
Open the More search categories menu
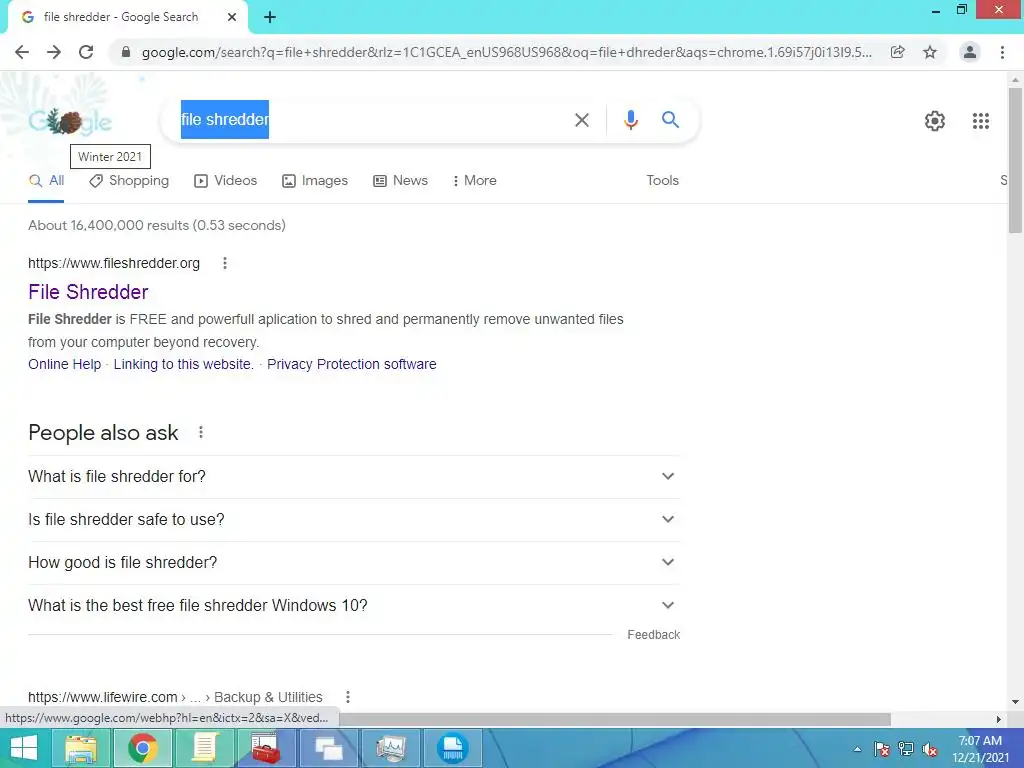tap(475, 181)
